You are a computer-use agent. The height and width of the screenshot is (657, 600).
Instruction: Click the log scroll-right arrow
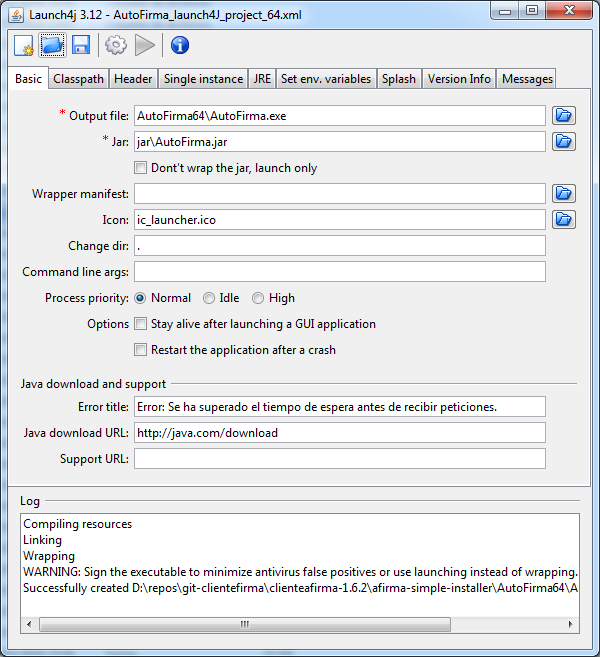pos(571,624)
